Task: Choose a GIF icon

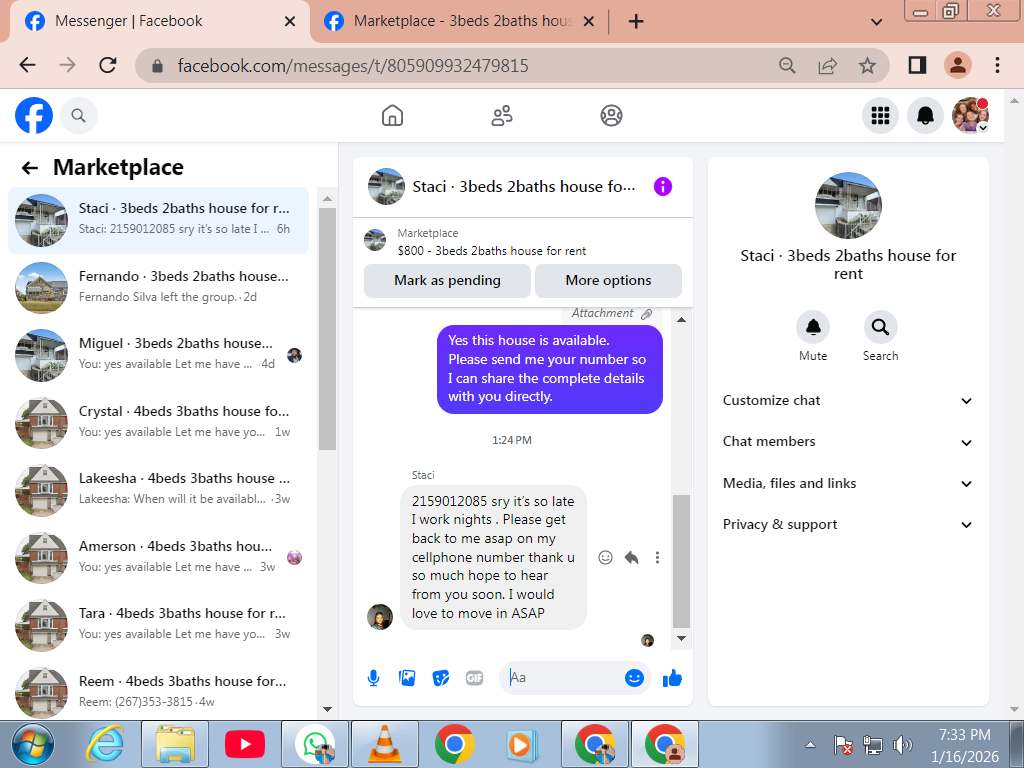Action: pos(475,678)
